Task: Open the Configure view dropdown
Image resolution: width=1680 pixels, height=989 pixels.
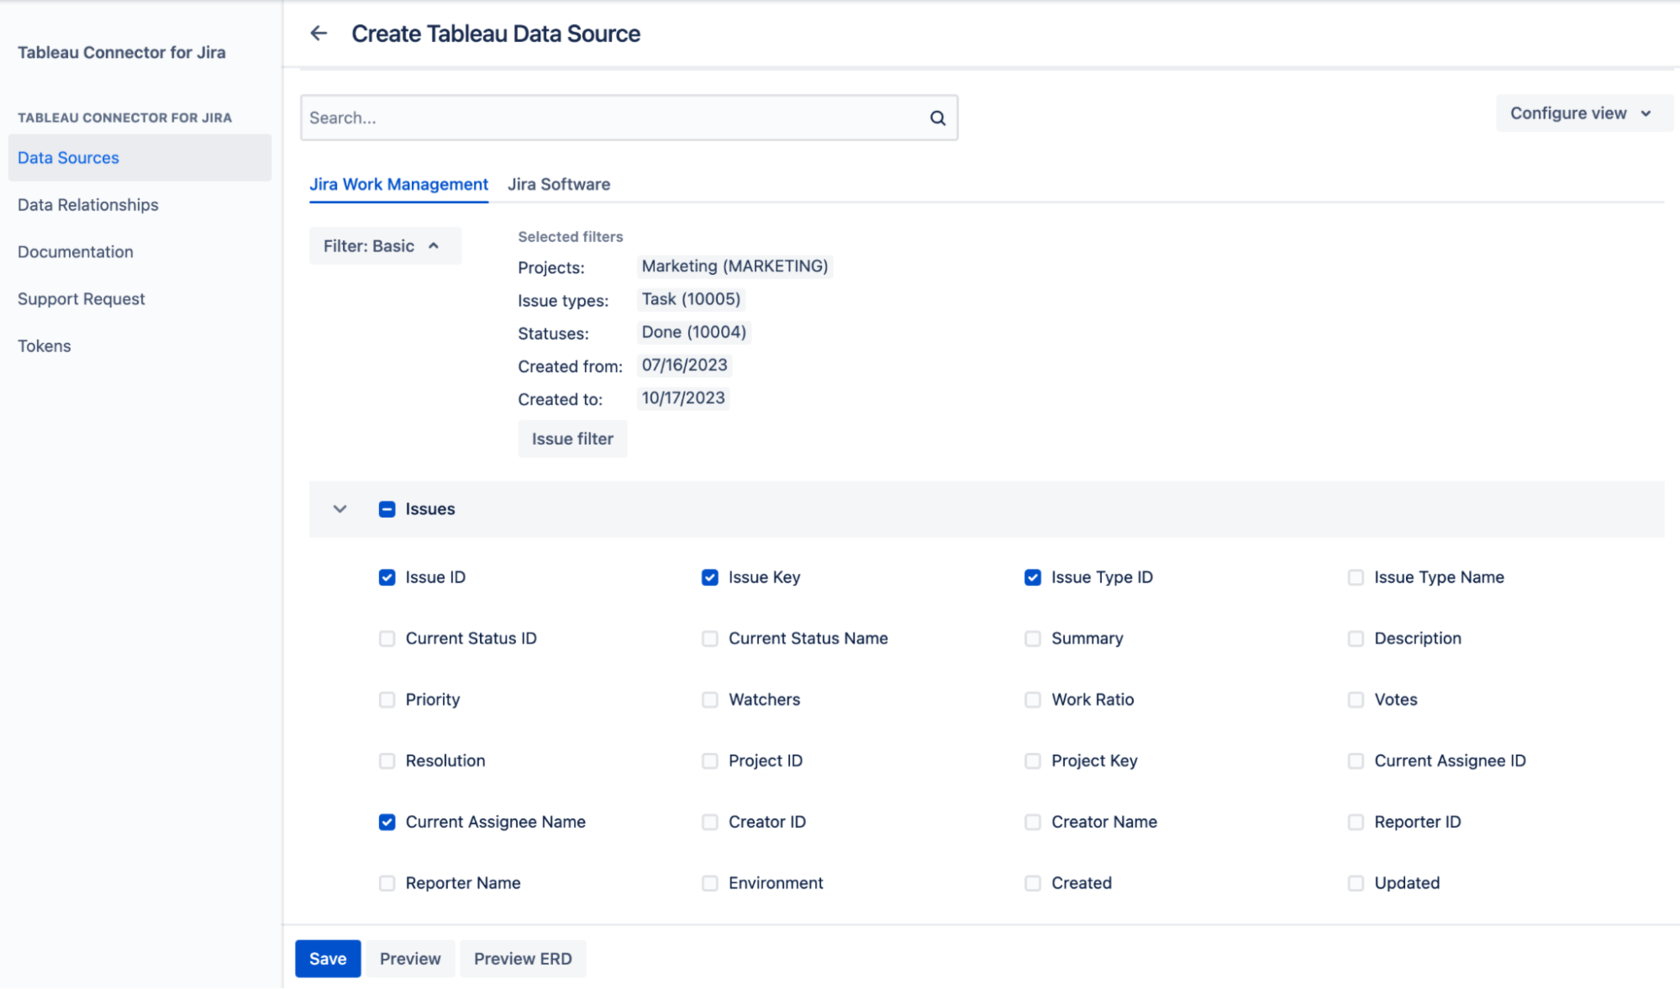Action: click(x=1582, y=113)
